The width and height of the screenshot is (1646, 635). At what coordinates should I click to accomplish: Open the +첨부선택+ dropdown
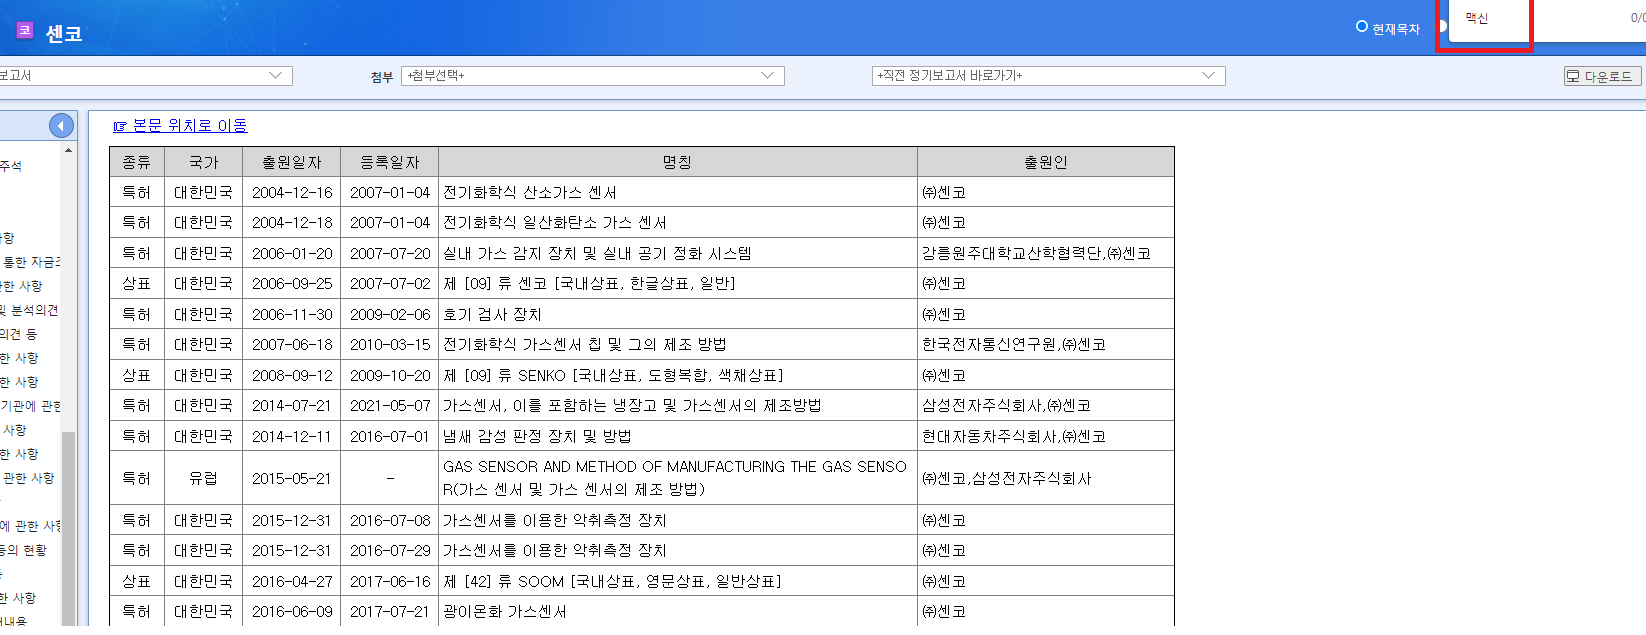click(592, 76)
